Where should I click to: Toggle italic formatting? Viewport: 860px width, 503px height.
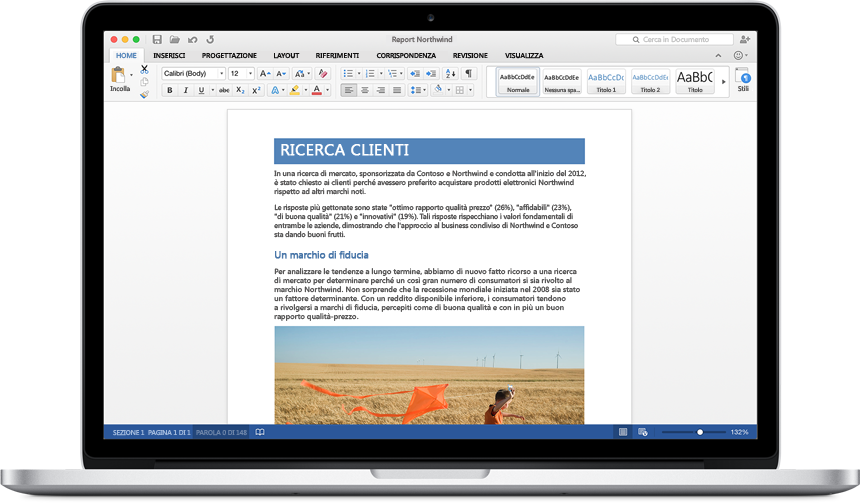[185, 91]
